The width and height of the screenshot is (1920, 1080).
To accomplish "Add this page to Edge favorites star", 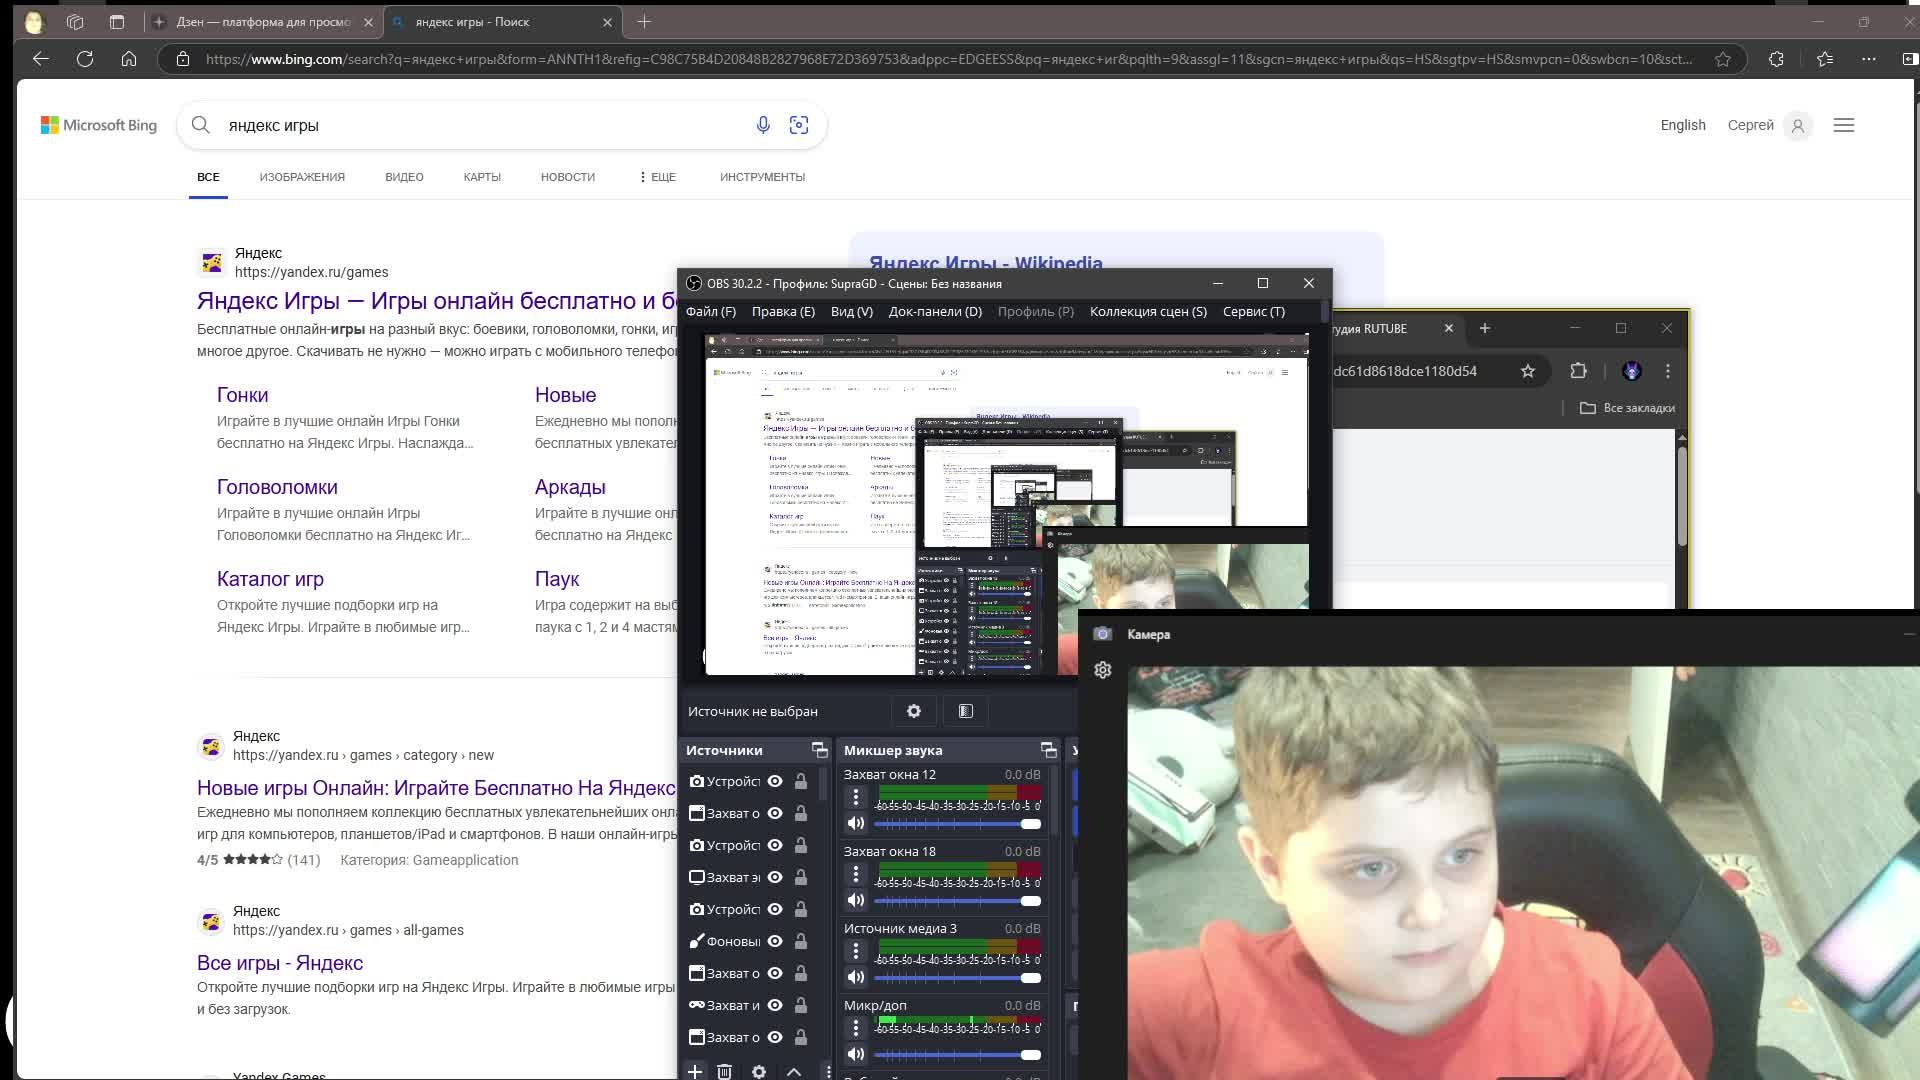I will click(1723, 59).
